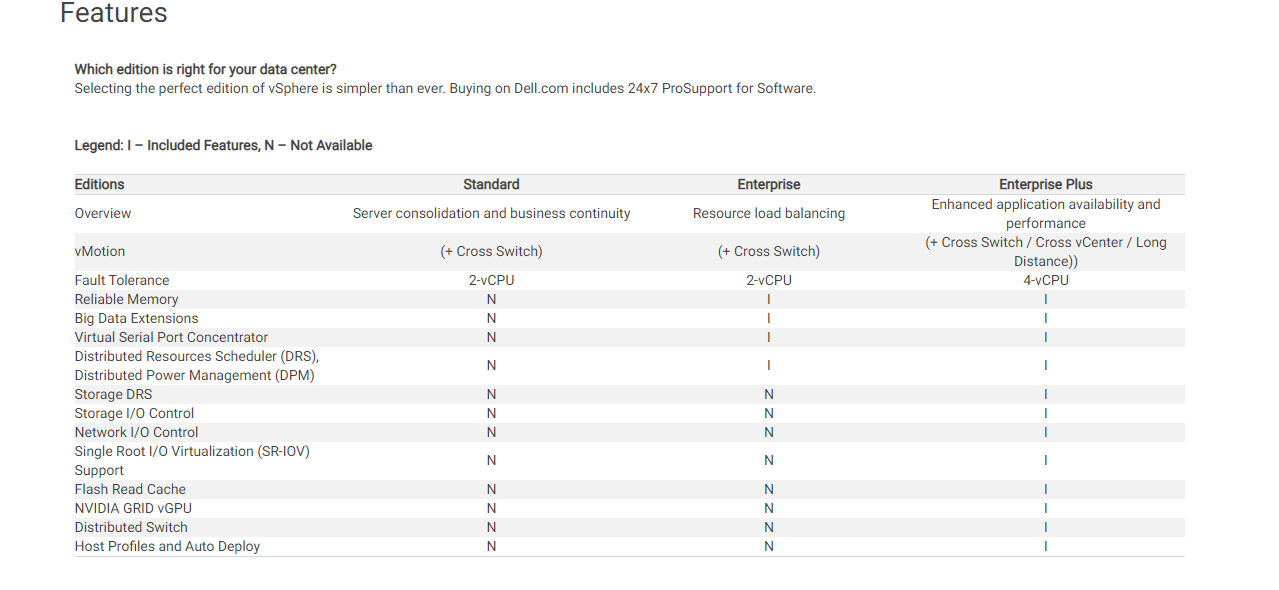Click the Fault Tolerance row label
1279x590 pixels.
click(x=122, y=280)
